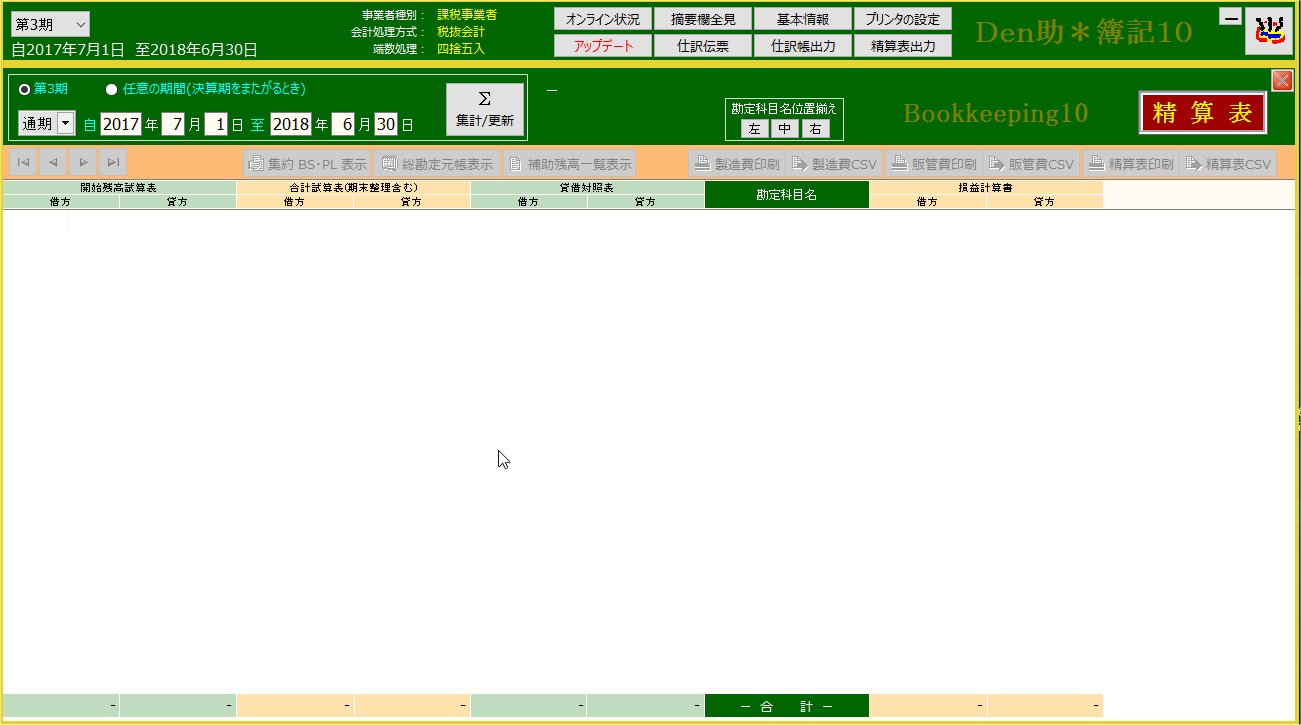Open the 第3期 fiscal period dropdown

pyautogui.click(x=50, y=24)
